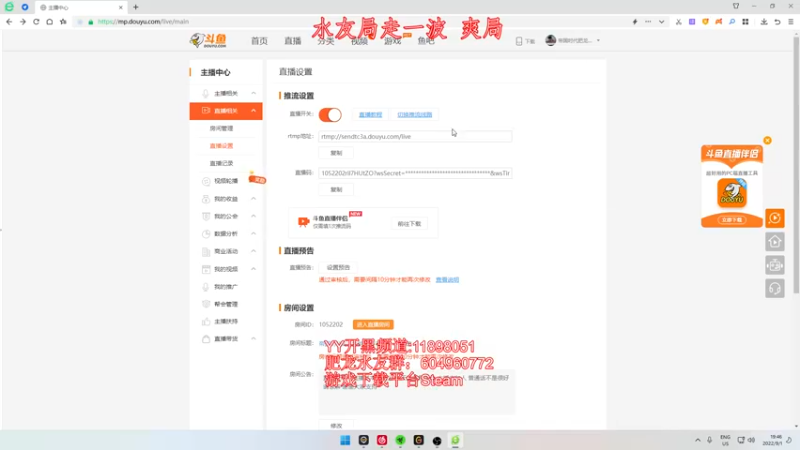800x450 pixels.
Task: Go to 首页 in the top navigation
Action: pyautogui.click(x=259, y=41)
